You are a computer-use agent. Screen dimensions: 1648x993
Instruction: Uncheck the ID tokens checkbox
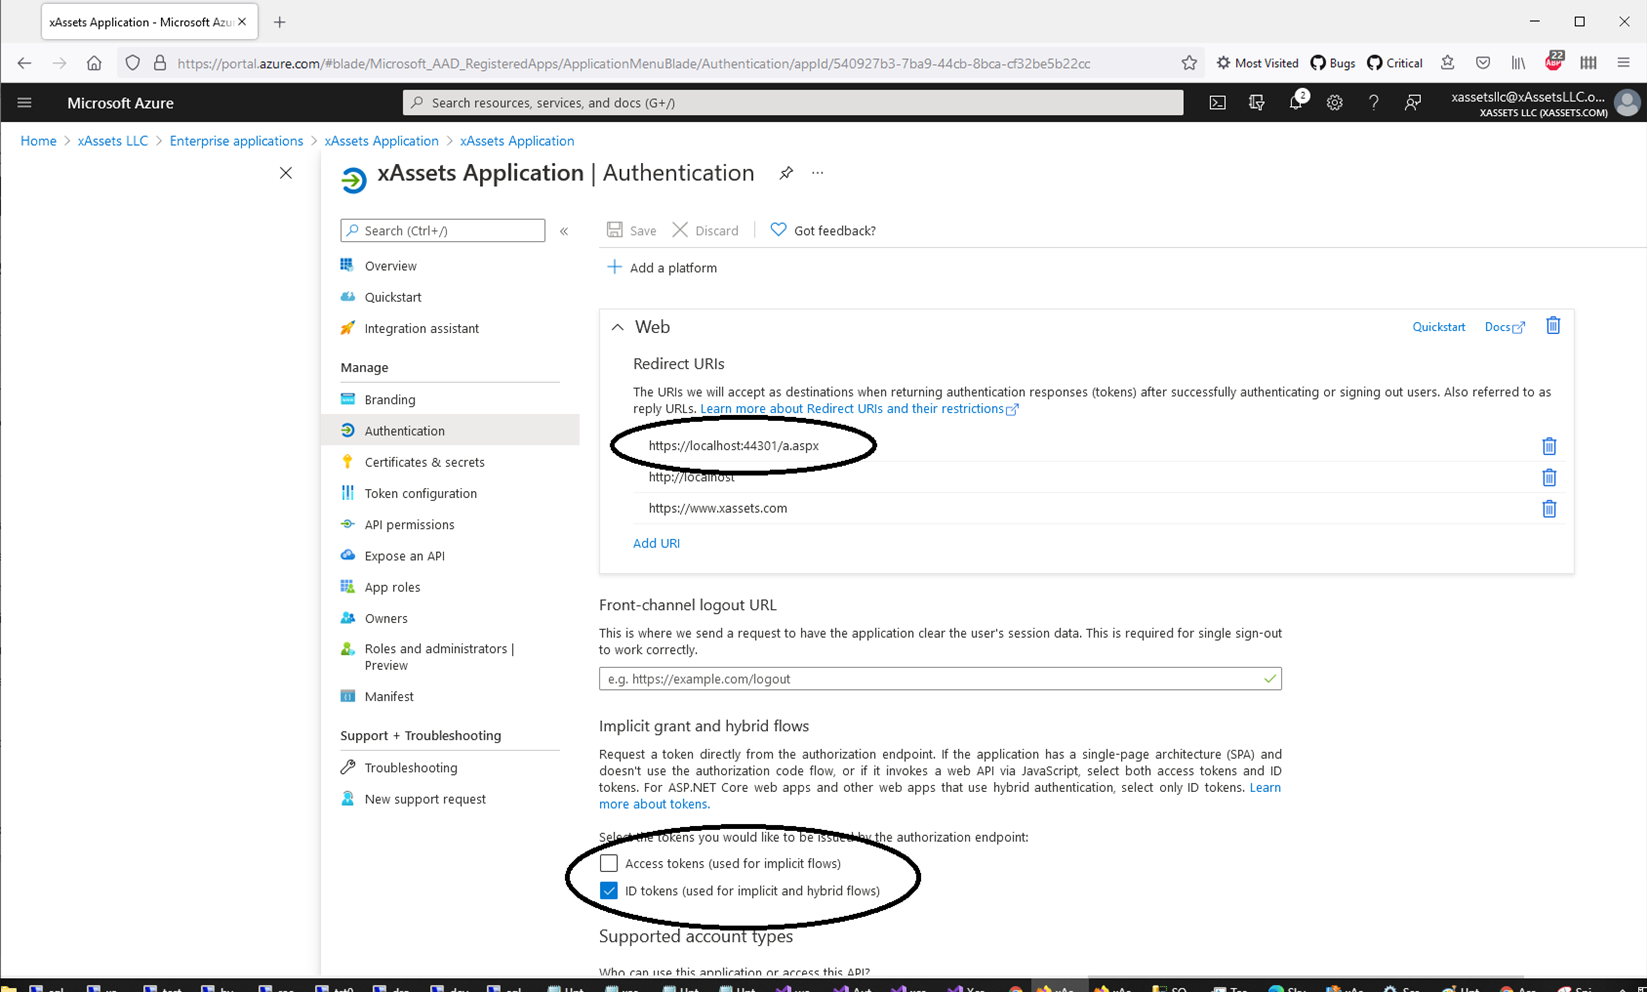609,891
